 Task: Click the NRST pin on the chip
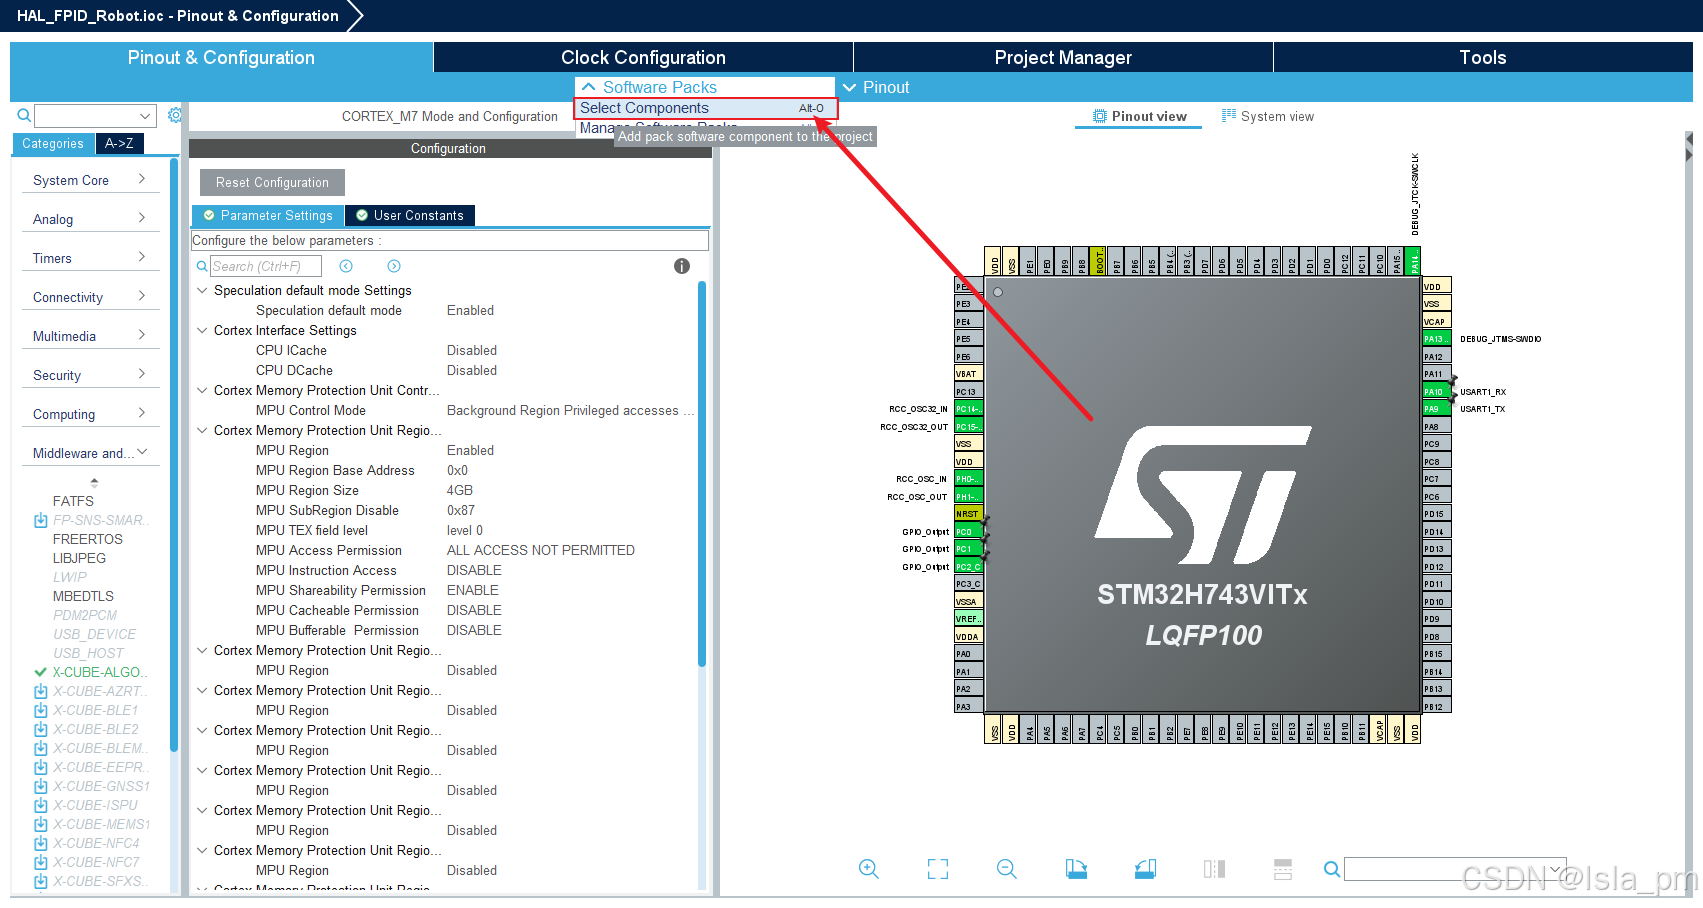click(x=968, y=514)
